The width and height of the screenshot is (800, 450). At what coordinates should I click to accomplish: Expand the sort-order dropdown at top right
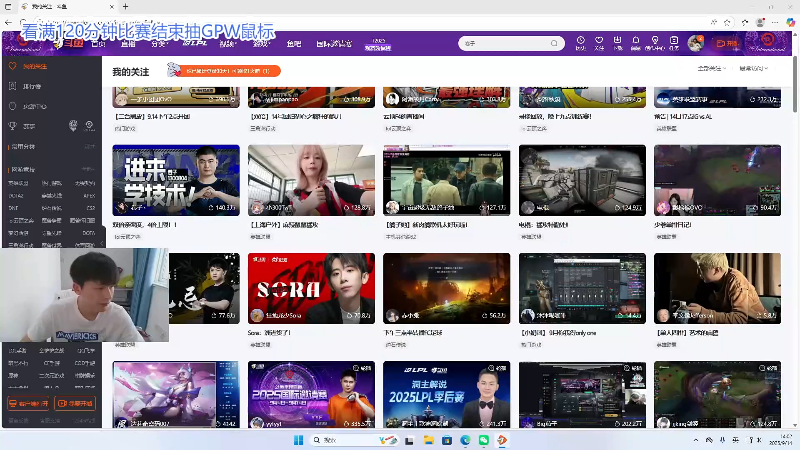754,68
